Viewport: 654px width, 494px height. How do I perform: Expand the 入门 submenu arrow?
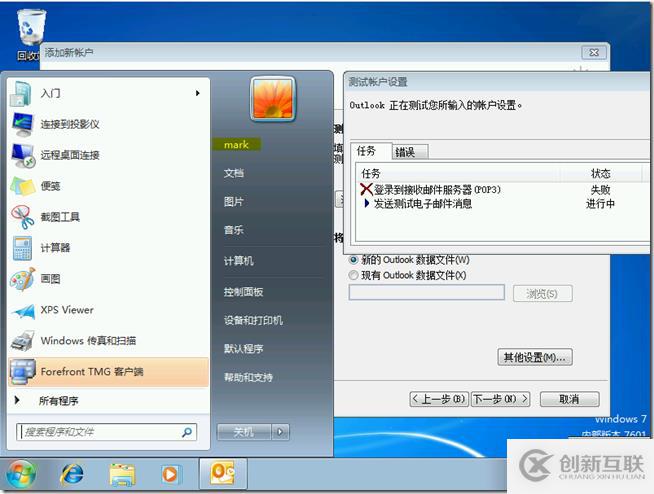pos(198,93)
